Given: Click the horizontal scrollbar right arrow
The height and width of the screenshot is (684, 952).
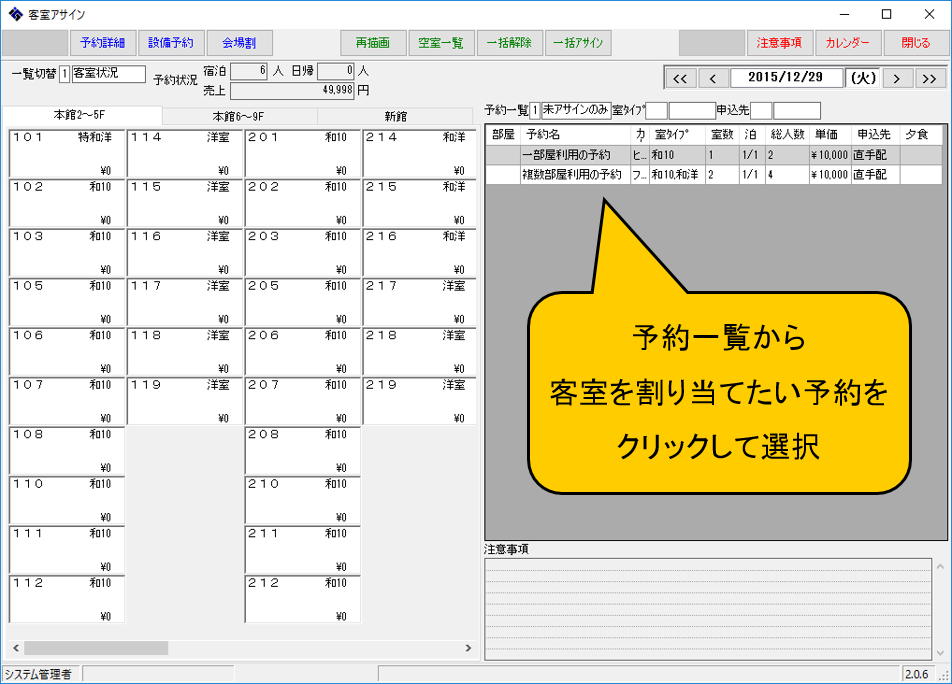Looking at the screenshot, I should pos(467,648).
